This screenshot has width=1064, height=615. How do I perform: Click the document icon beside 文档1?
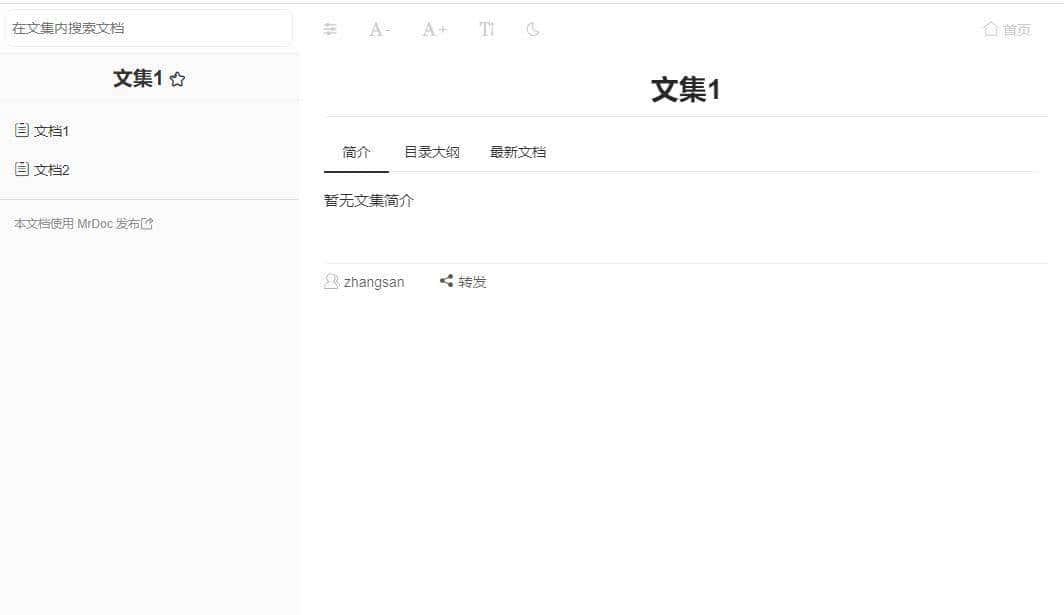click(21, 130)
